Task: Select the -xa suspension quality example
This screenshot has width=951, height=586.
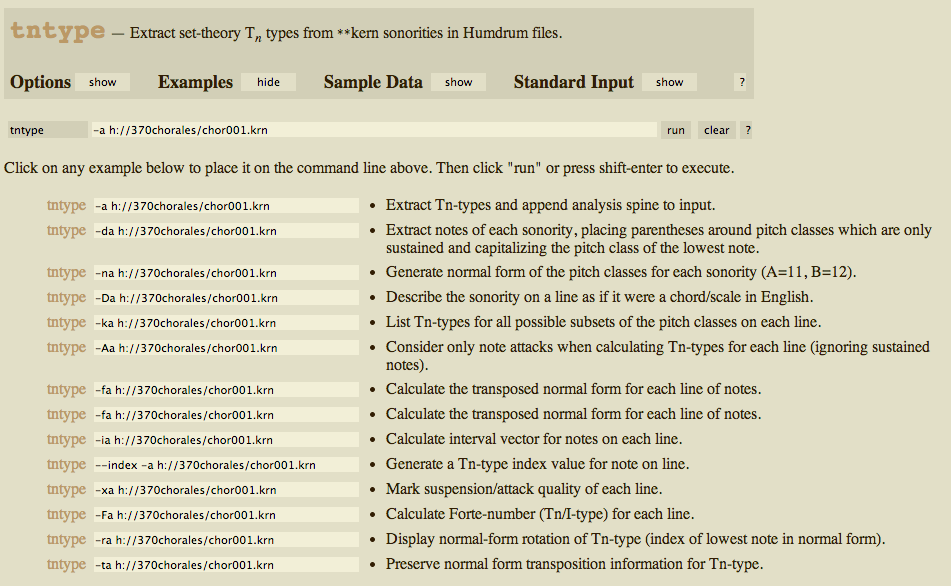Action: 225,490
